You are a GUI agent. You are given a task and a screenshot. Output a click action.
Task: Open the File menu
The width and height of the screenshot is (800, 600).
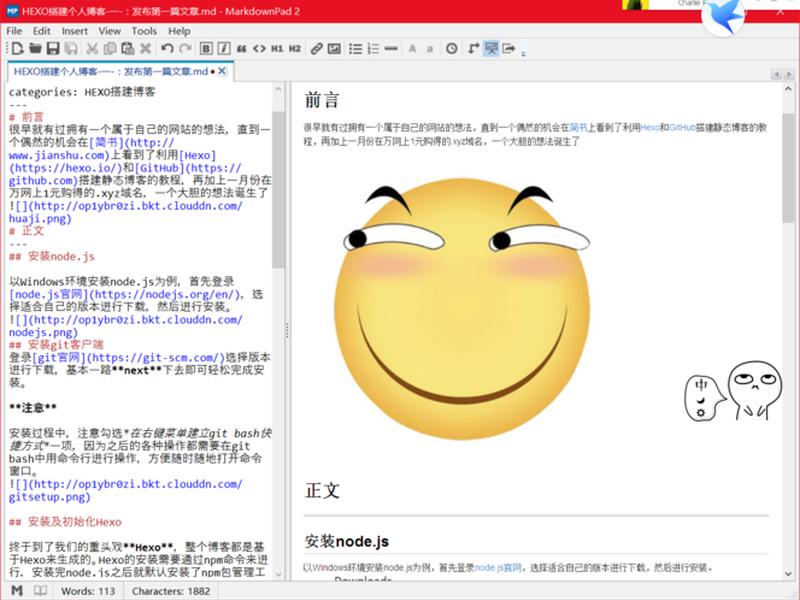click(14, 31)
